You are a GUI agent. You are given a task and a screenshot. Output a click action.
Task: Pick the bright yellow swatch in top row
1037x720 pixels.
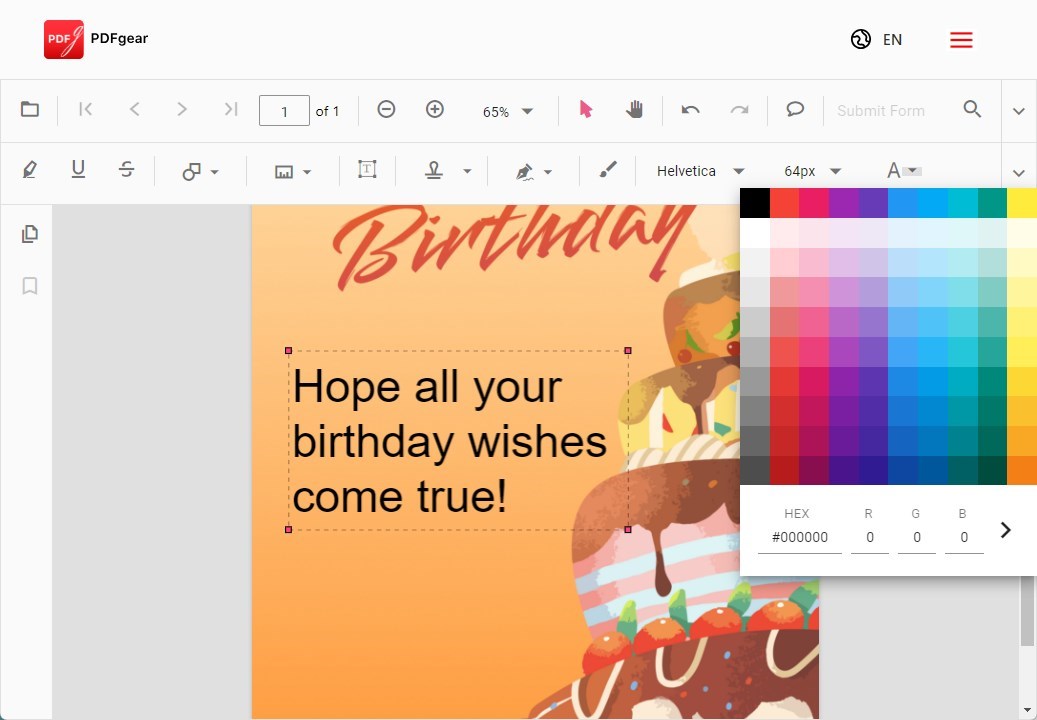1022,203
